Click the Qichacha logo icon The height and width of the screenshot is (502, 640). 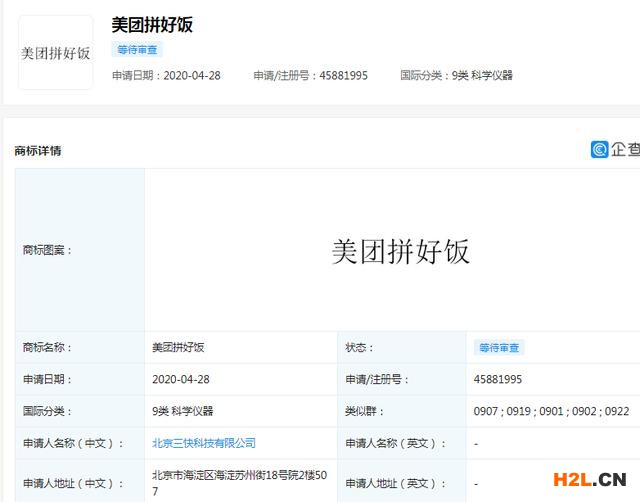[x=600, y=150]
